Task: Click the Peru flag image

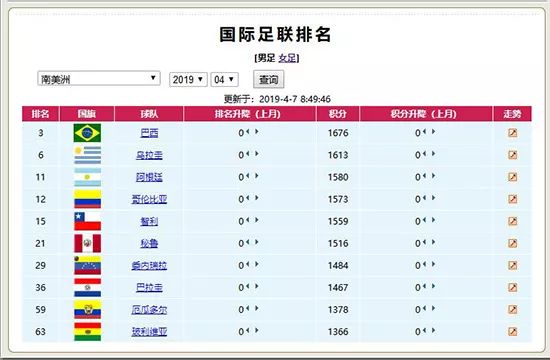Action: click(87, 244)
